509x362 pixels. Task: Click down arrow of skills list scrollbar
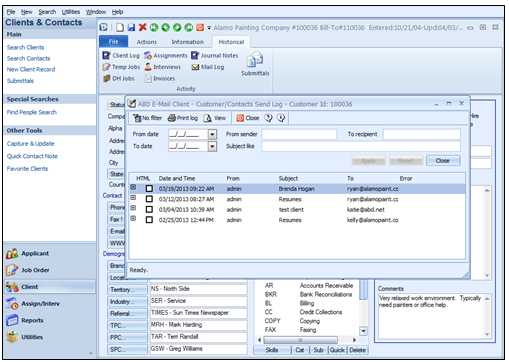click(x=363, y=331)
